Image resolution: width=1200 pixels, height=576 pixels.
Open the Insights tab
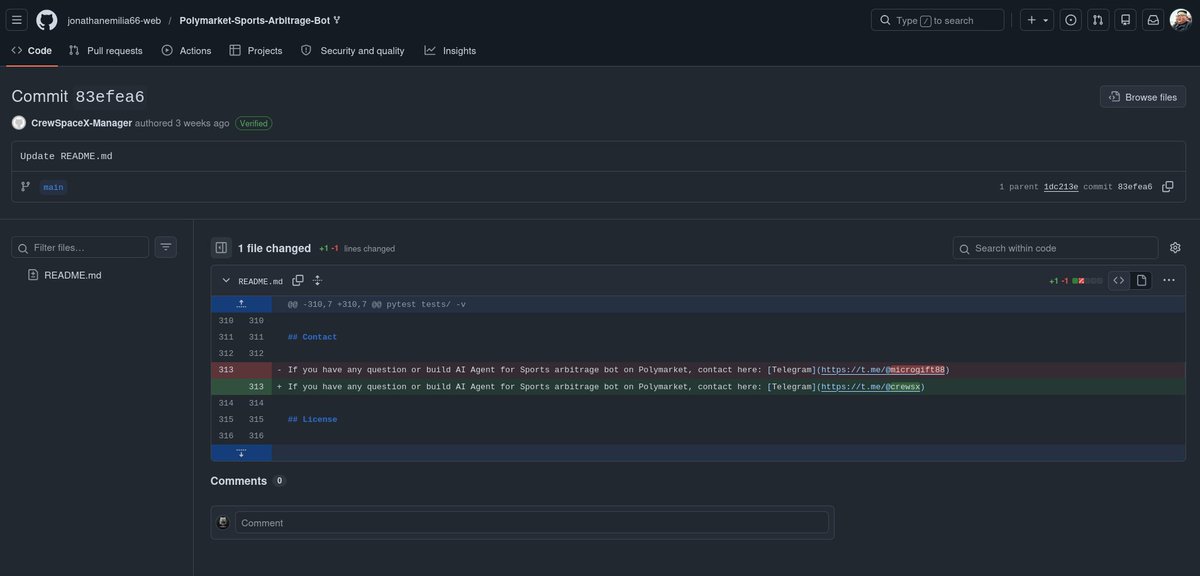click(x=450, y=50)
